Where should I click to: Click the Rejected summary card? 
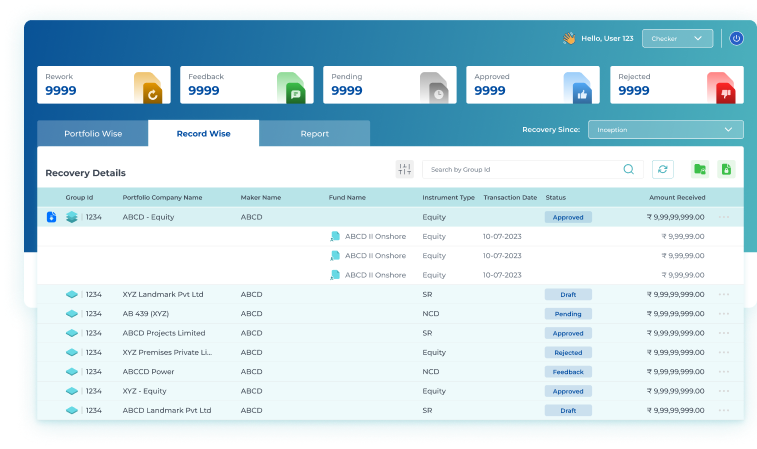coord(675,85)
